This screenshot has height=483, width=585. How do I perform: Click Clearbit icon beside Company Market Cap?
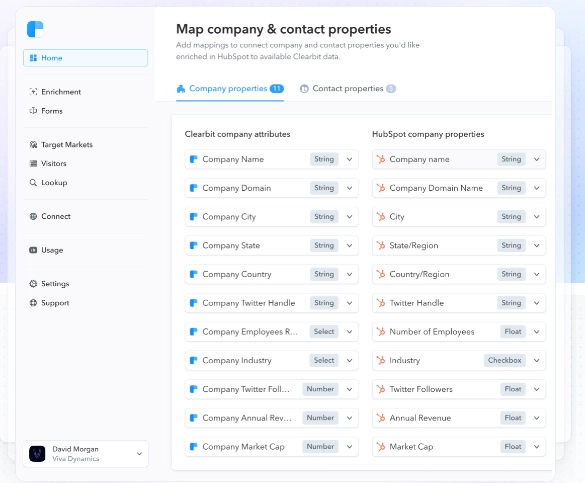click(x=194, y=446)
